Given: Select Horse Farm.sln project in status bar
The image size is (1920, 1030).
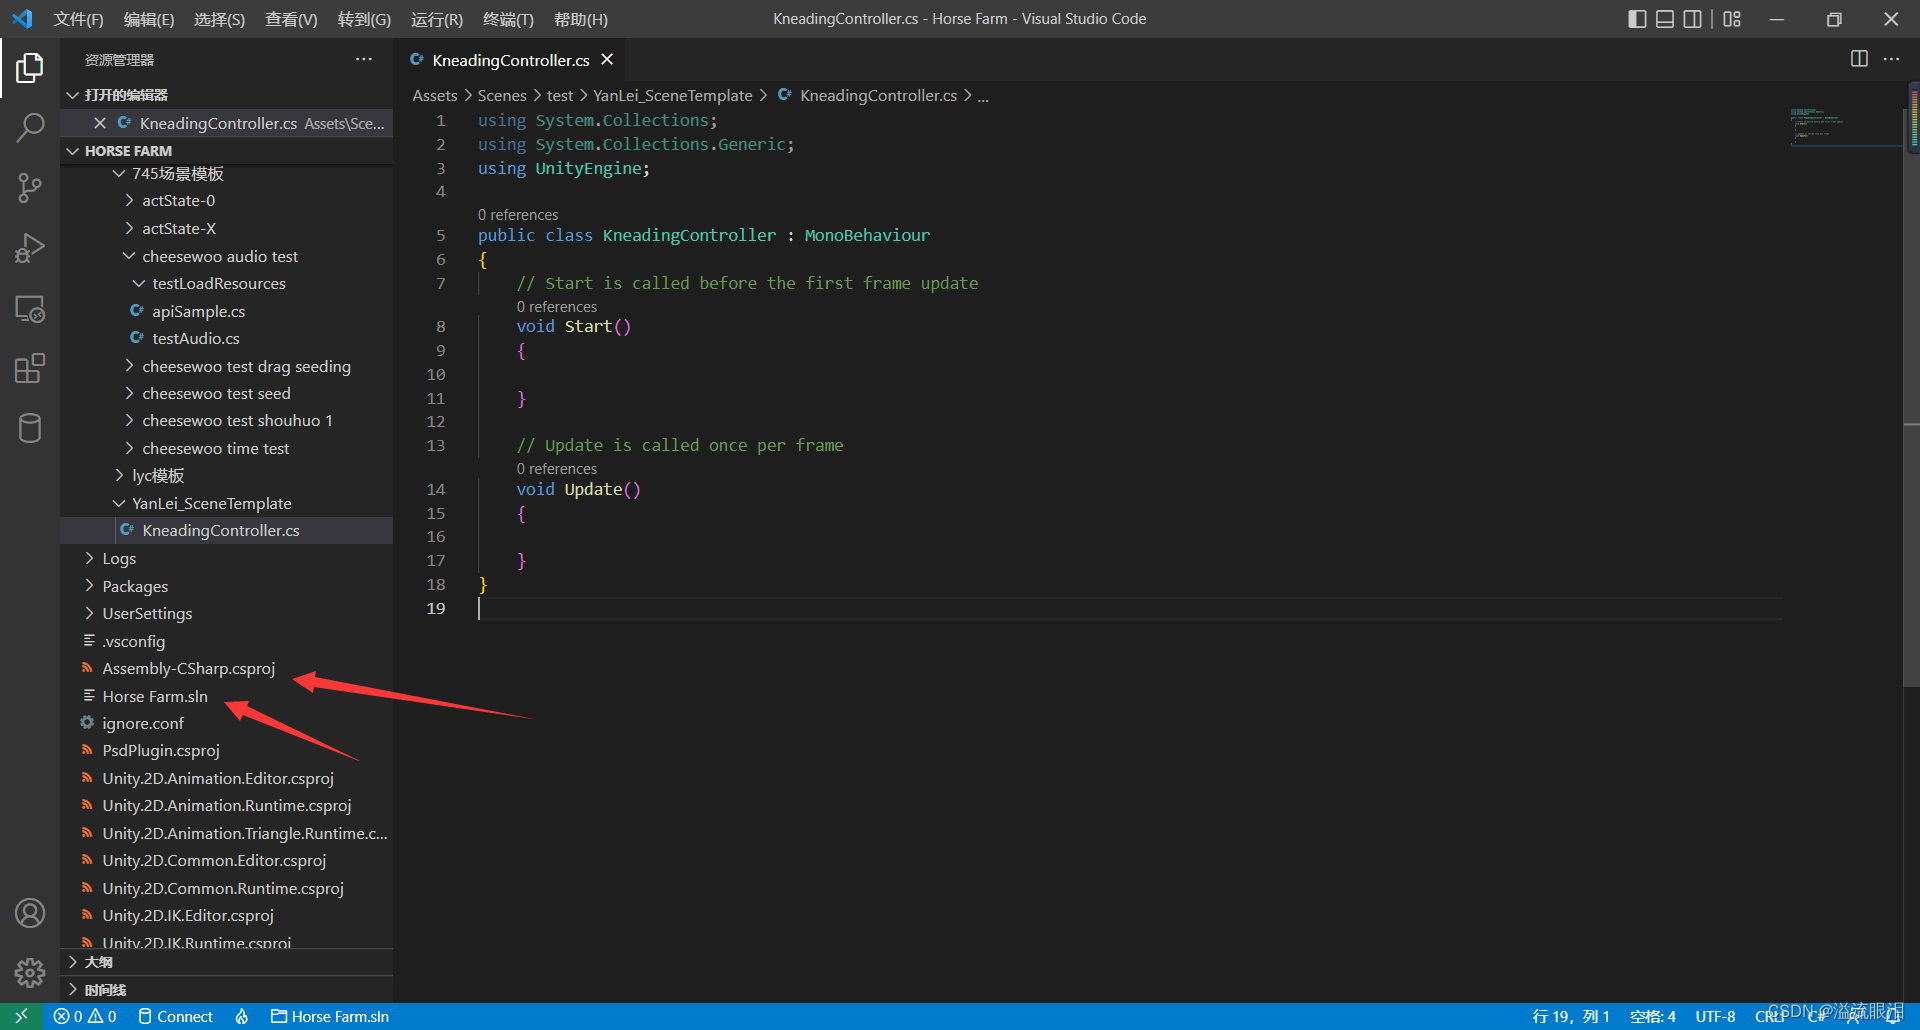Looking at the screenshot, I should 329,1016.
